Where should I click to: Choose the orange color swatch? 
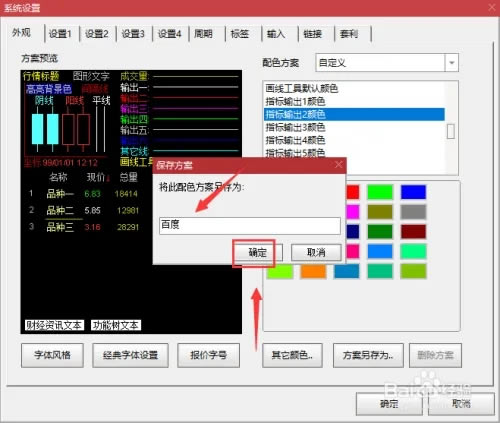[313, 271]
